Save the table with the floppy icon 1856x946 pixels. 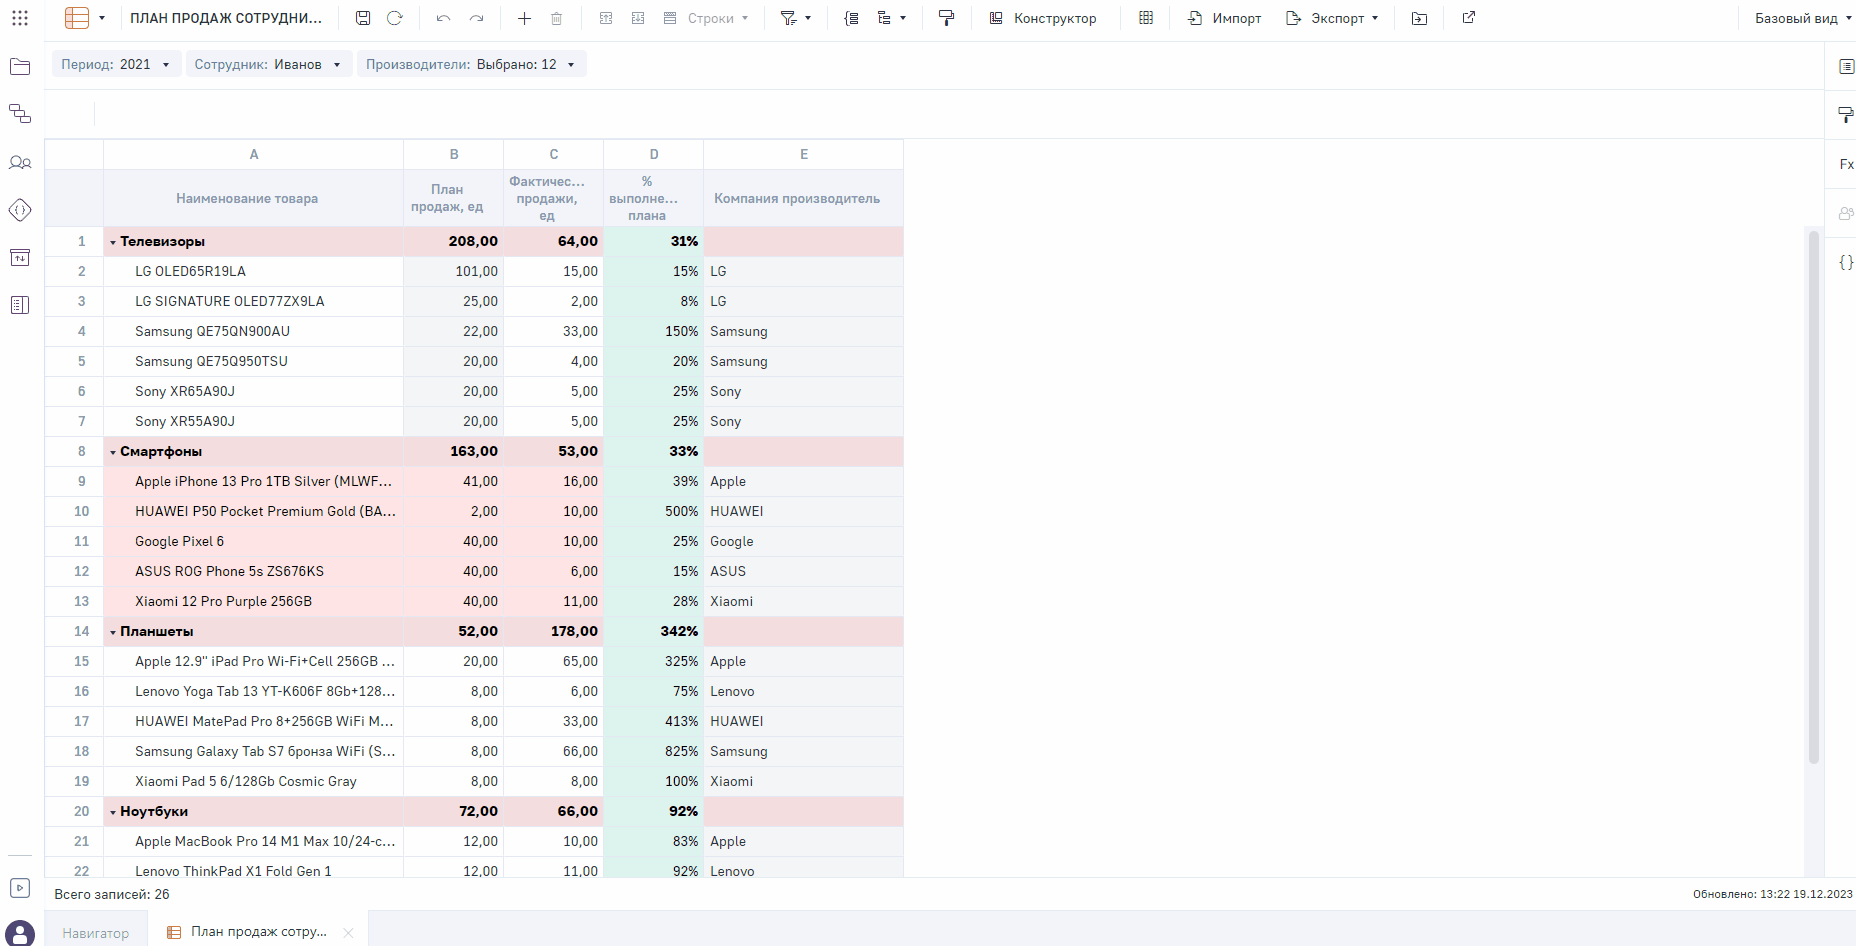pyautogui.click(x=363, y=18)
